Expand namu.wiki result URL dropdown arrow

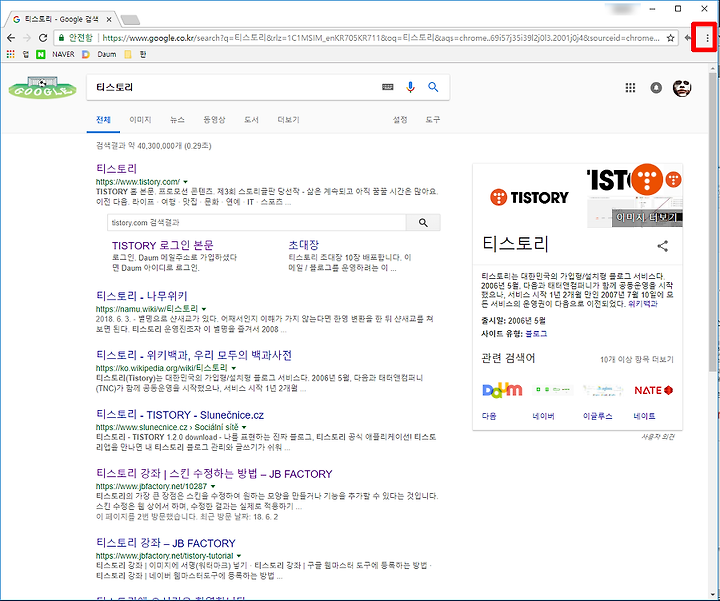click(204, 309)
